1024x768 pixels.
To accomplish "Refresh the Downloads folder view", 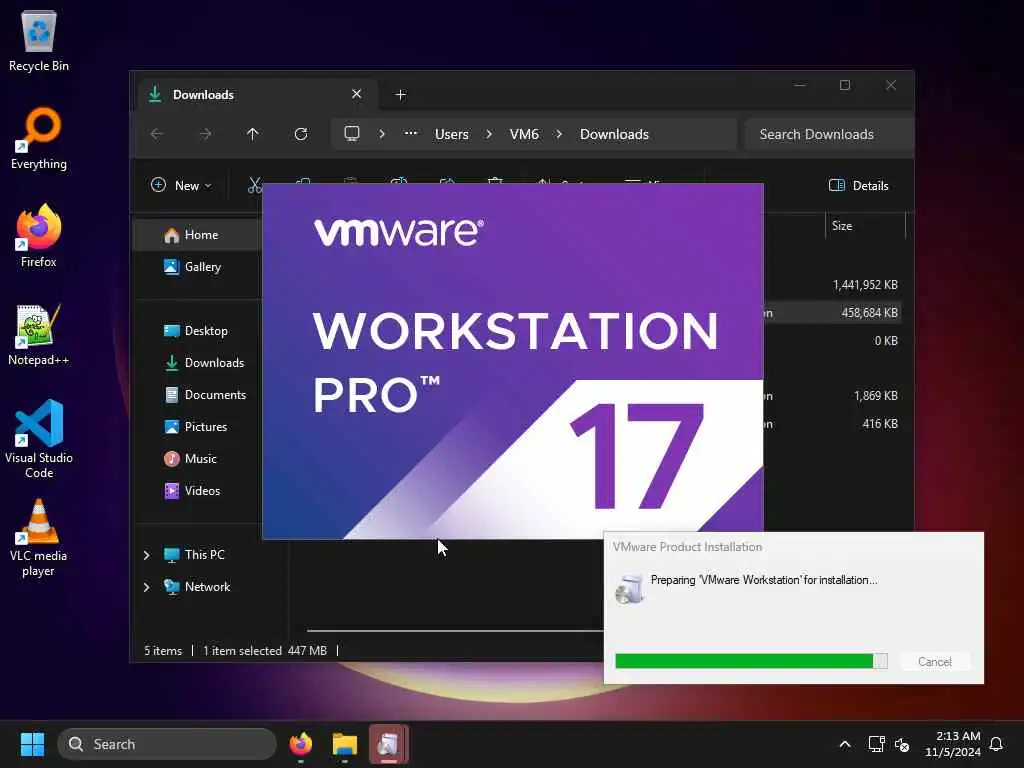I will [300, 134].
